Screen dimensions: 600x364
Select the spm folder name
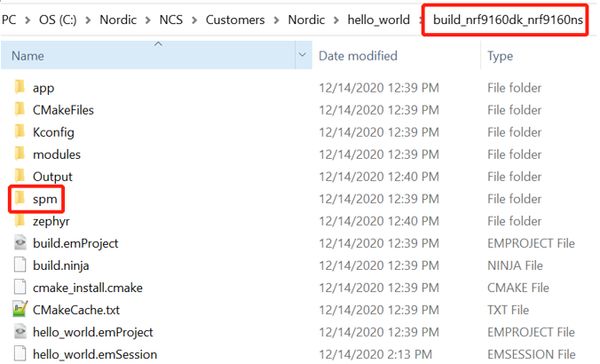[x=45, y=199]
